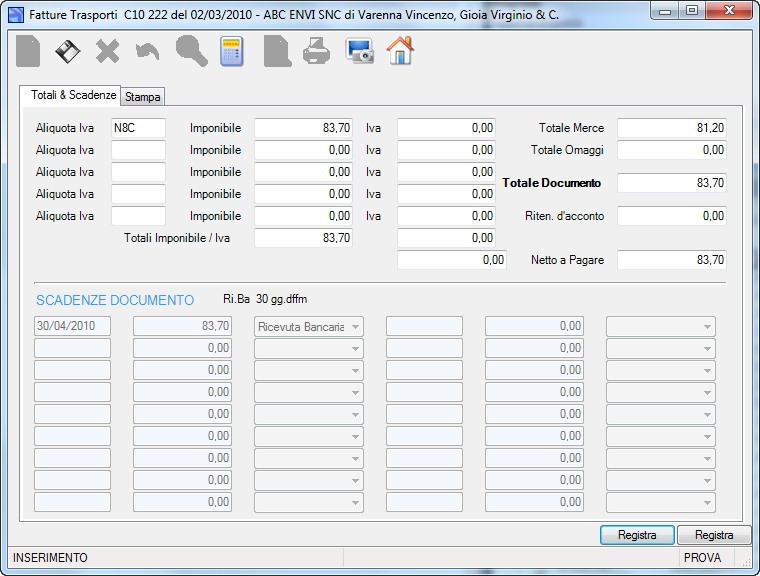760x576 pixels.
Task: Select the Totali & Scadenze tab
Action: 73,95
